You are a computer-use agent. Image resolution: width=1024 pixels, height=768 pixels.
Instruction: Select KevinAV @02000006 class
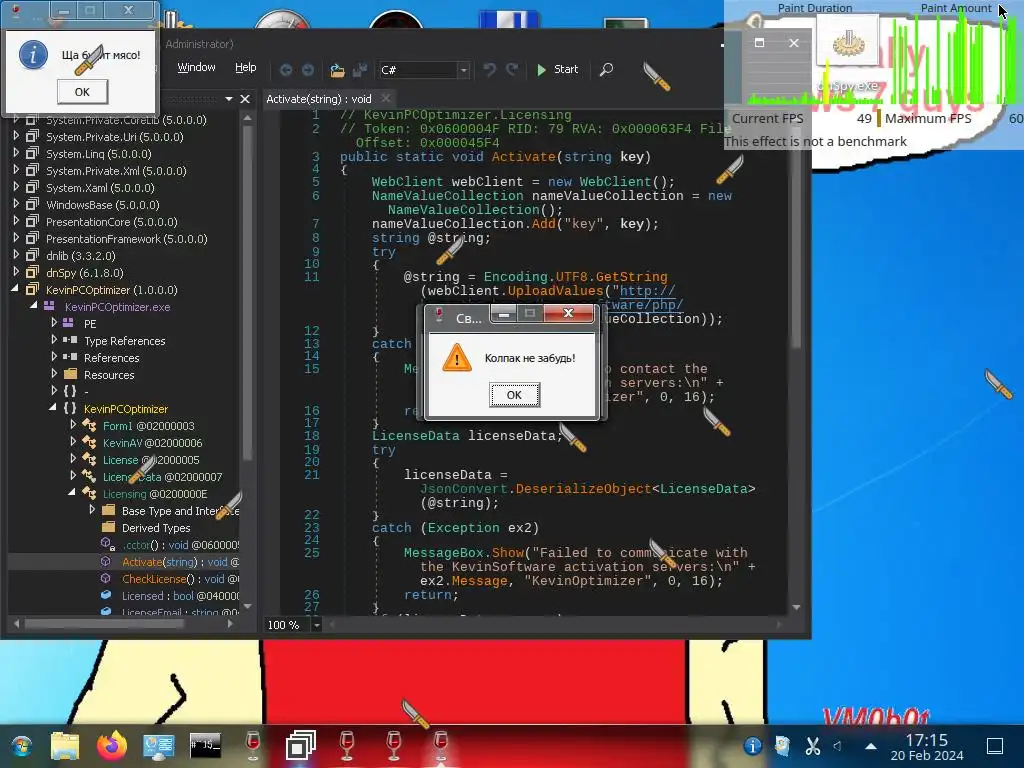(x=152, y=442)
